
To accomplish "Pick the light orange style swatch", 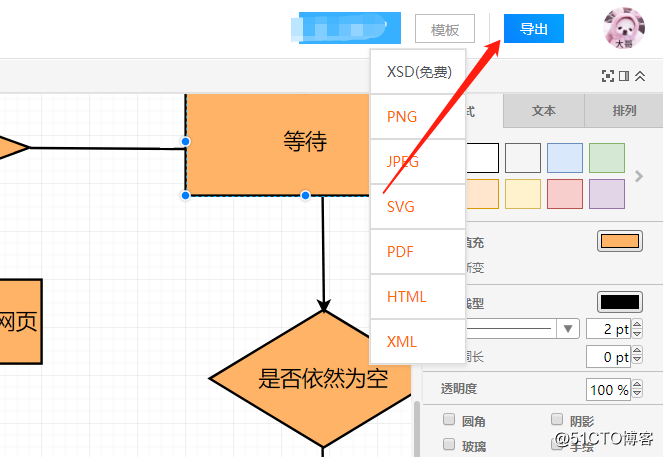I will click(482, 194).
